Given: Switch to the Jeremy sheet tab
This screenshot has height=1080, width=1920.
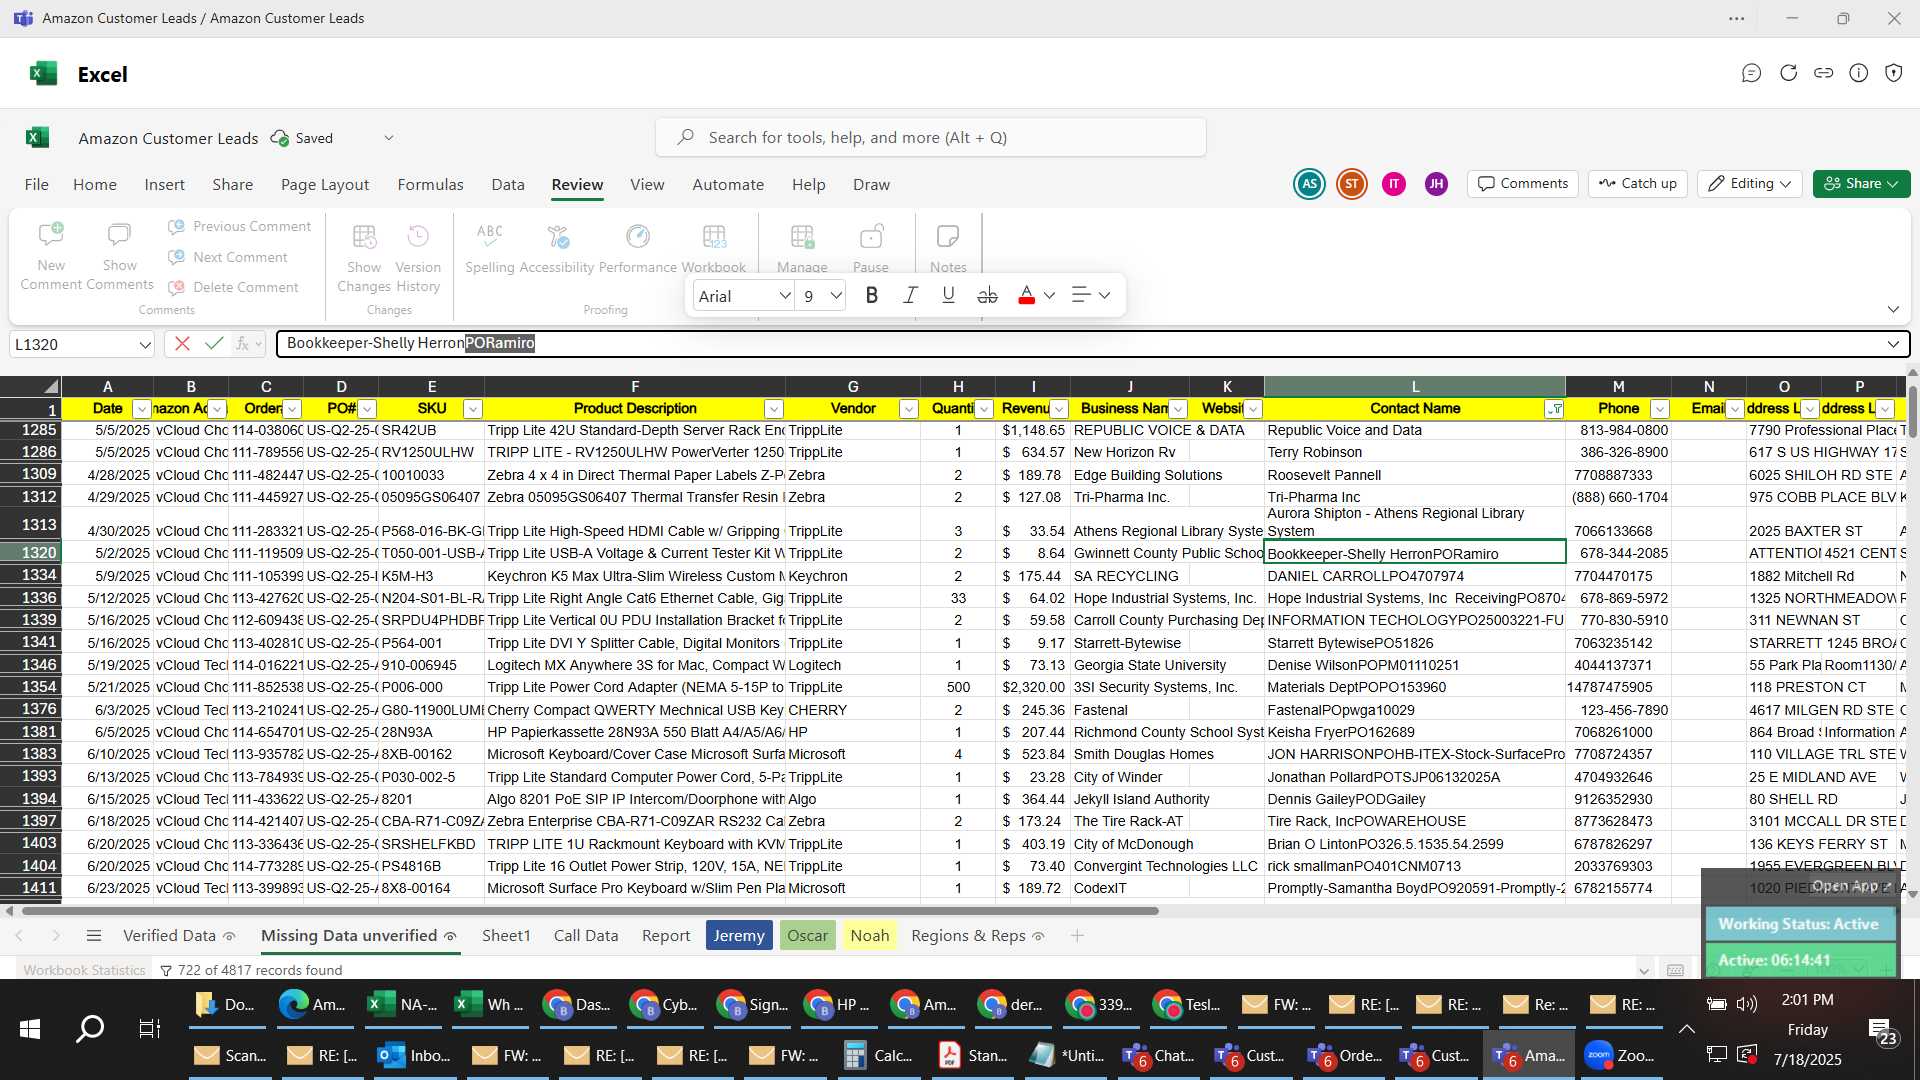Looking at the screenshot, I should 739,936.
